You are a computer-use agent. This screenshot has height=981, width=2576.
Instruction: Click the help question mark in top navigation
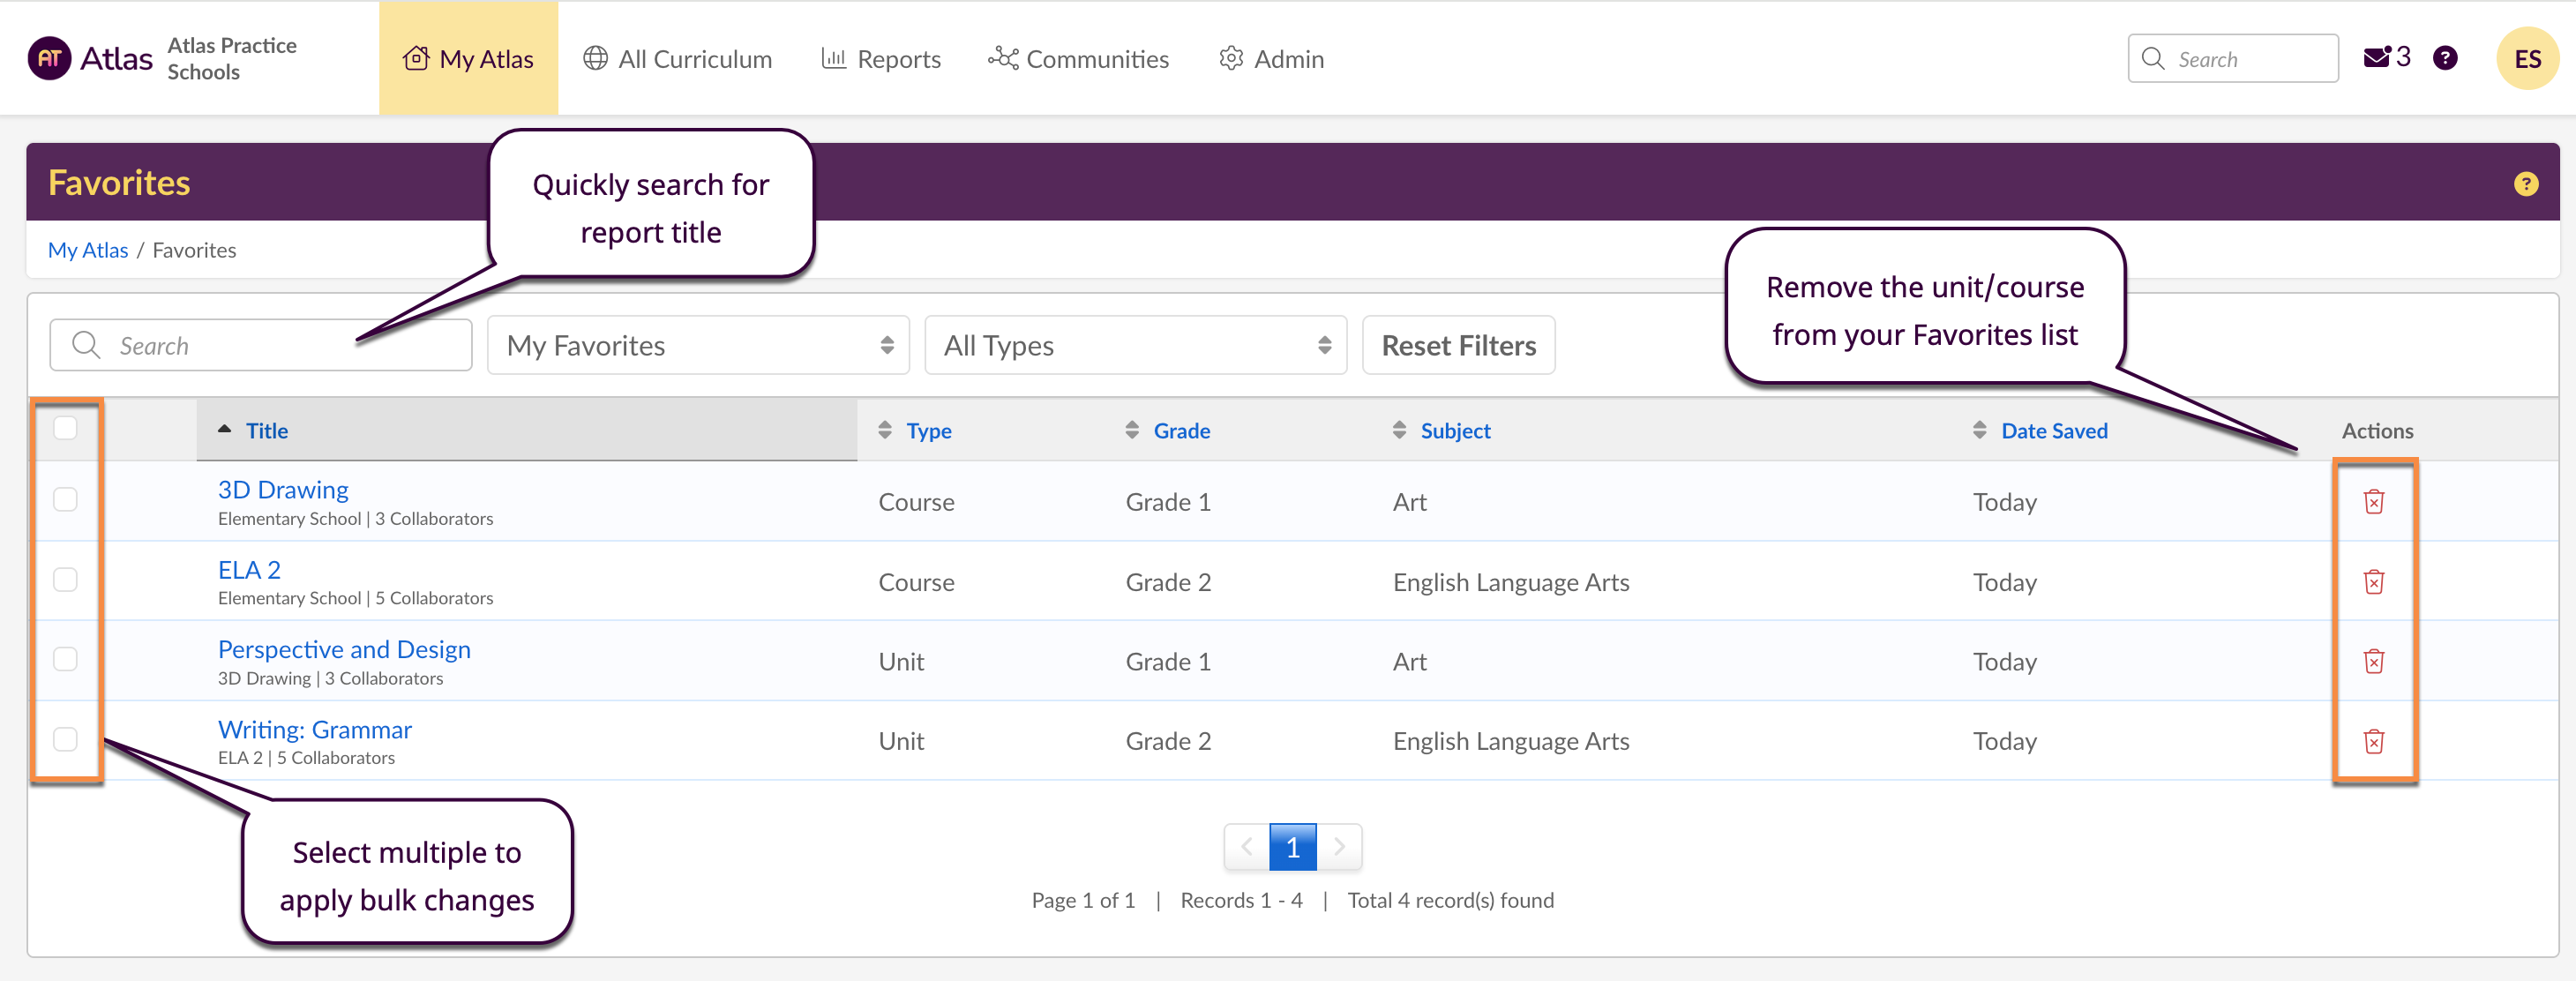pyautogui.click(x=2445, y=58)
